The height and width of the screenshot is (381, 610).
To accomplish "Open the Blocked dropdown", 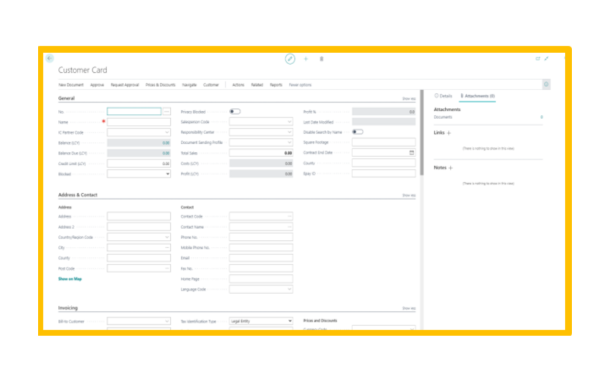I will point(139,174).
